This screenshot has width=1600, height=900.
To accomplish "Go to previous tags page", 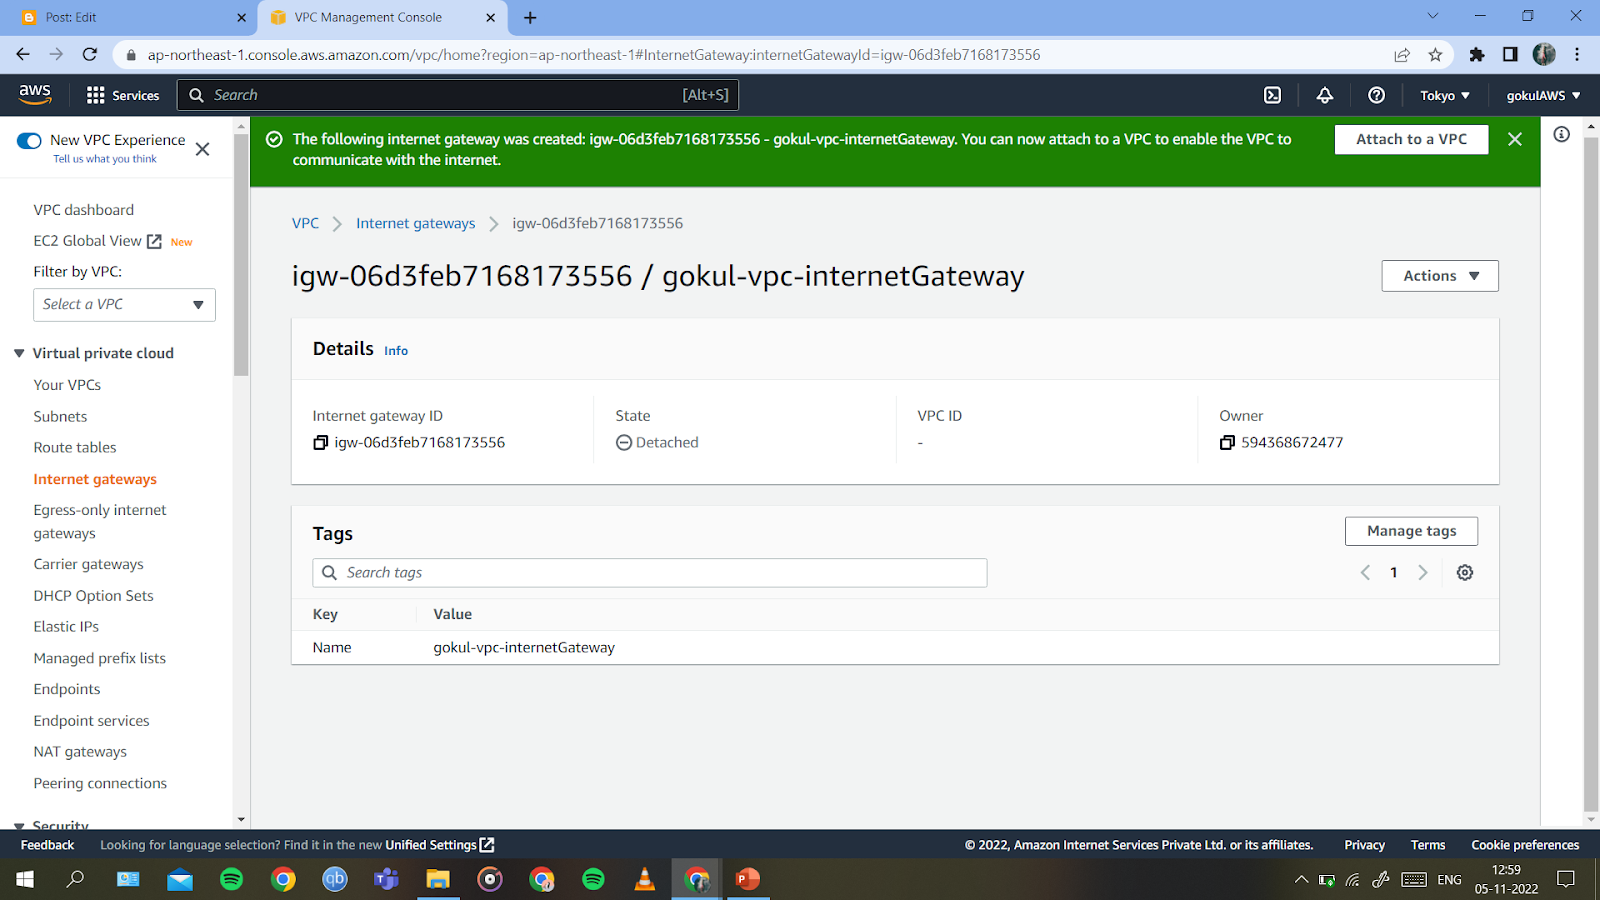I will (1365, 572).
